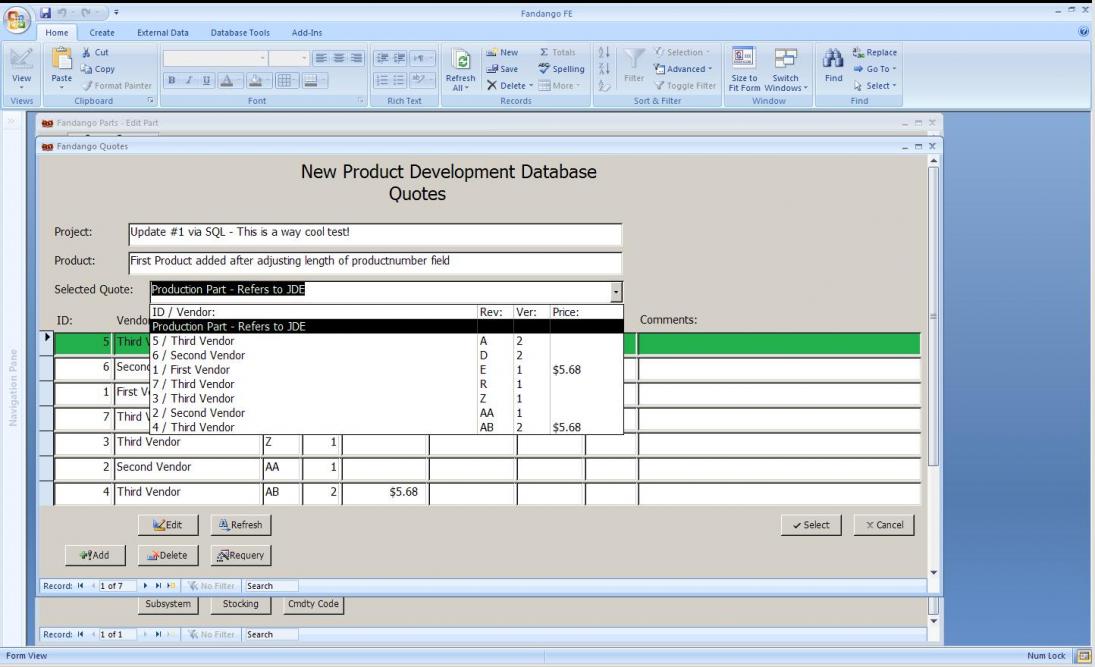Open the Advanced filter dropdown
The width and height of the screenshot is (1095, 667).
[683, 69]
